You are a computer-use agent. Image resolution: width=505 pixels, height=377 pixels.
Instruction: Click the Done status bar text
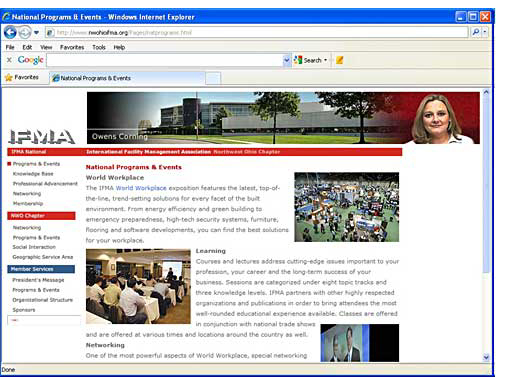click(8, 370)
